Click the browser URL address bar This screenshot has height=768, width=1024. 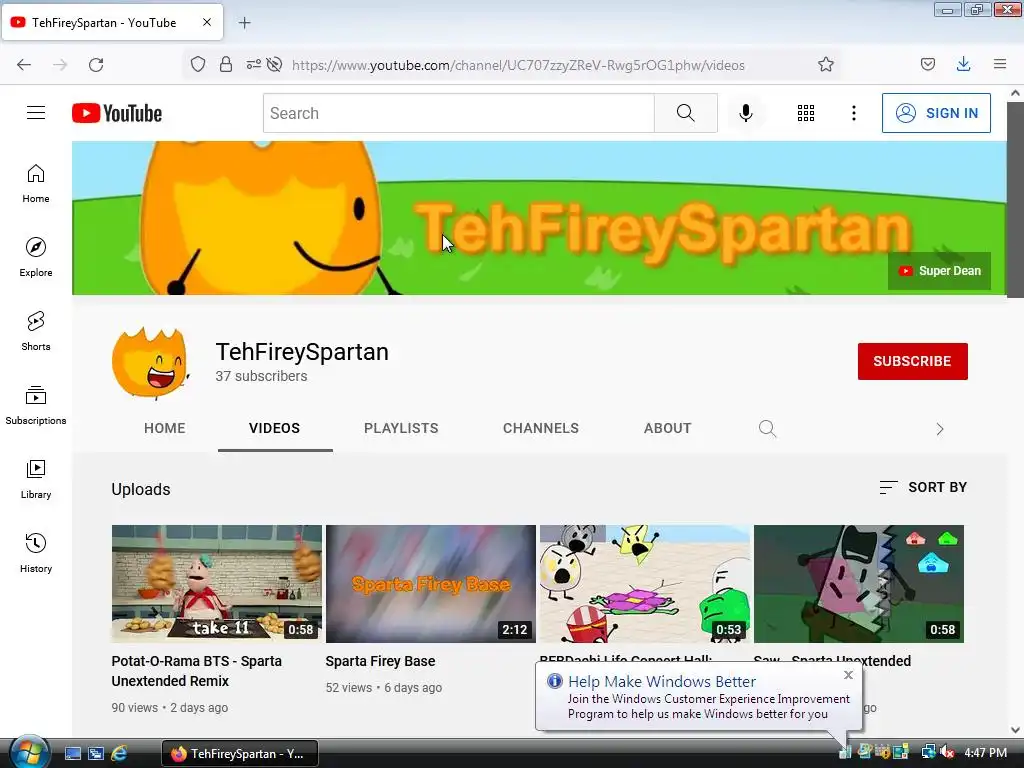pos(518,65)
